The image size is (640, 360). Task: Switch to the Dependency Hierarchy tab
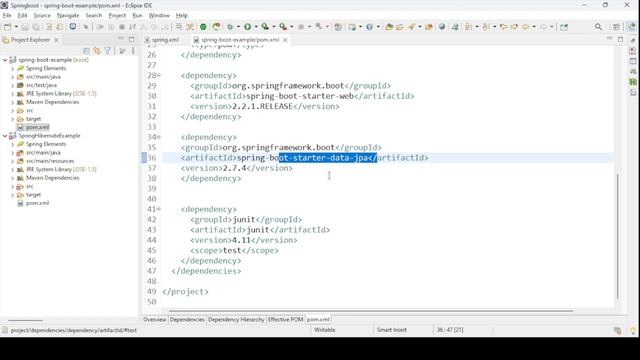tap(236, 320)
